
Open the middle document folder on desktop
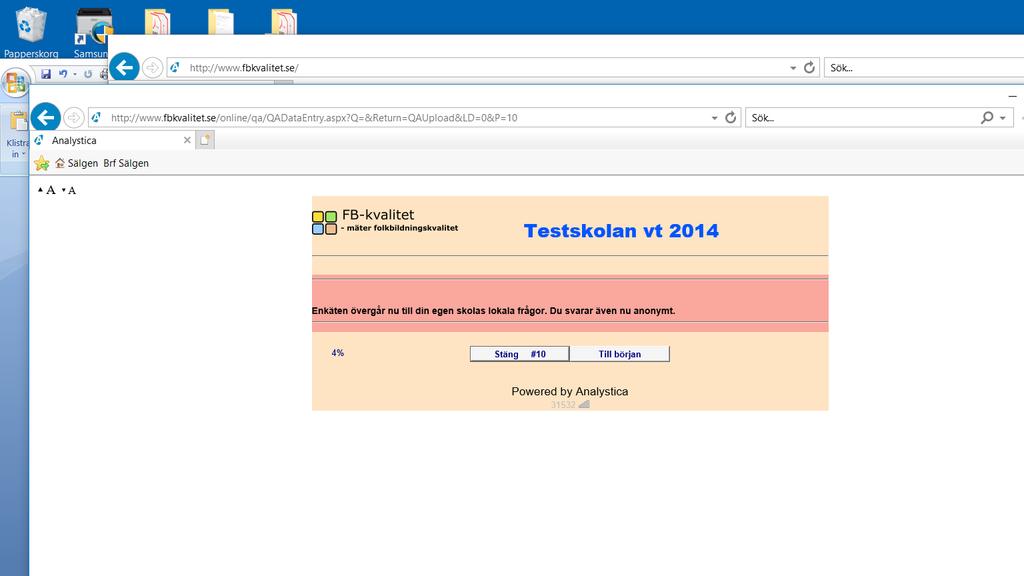pyautogui.click(x=221, y=21)
